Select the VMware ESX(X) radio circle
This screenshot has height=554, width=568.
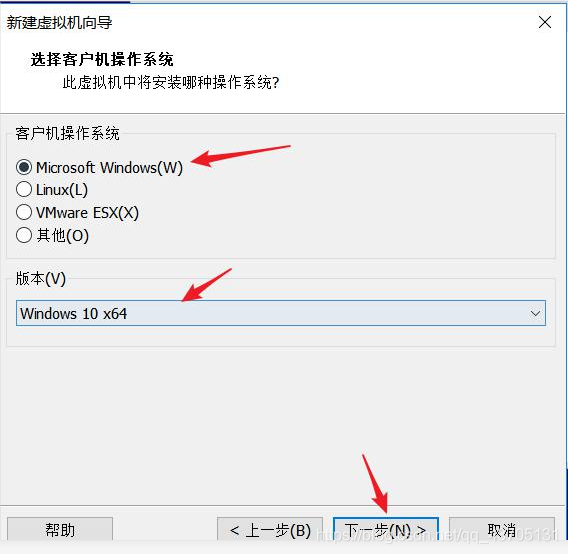click(24, 212)
